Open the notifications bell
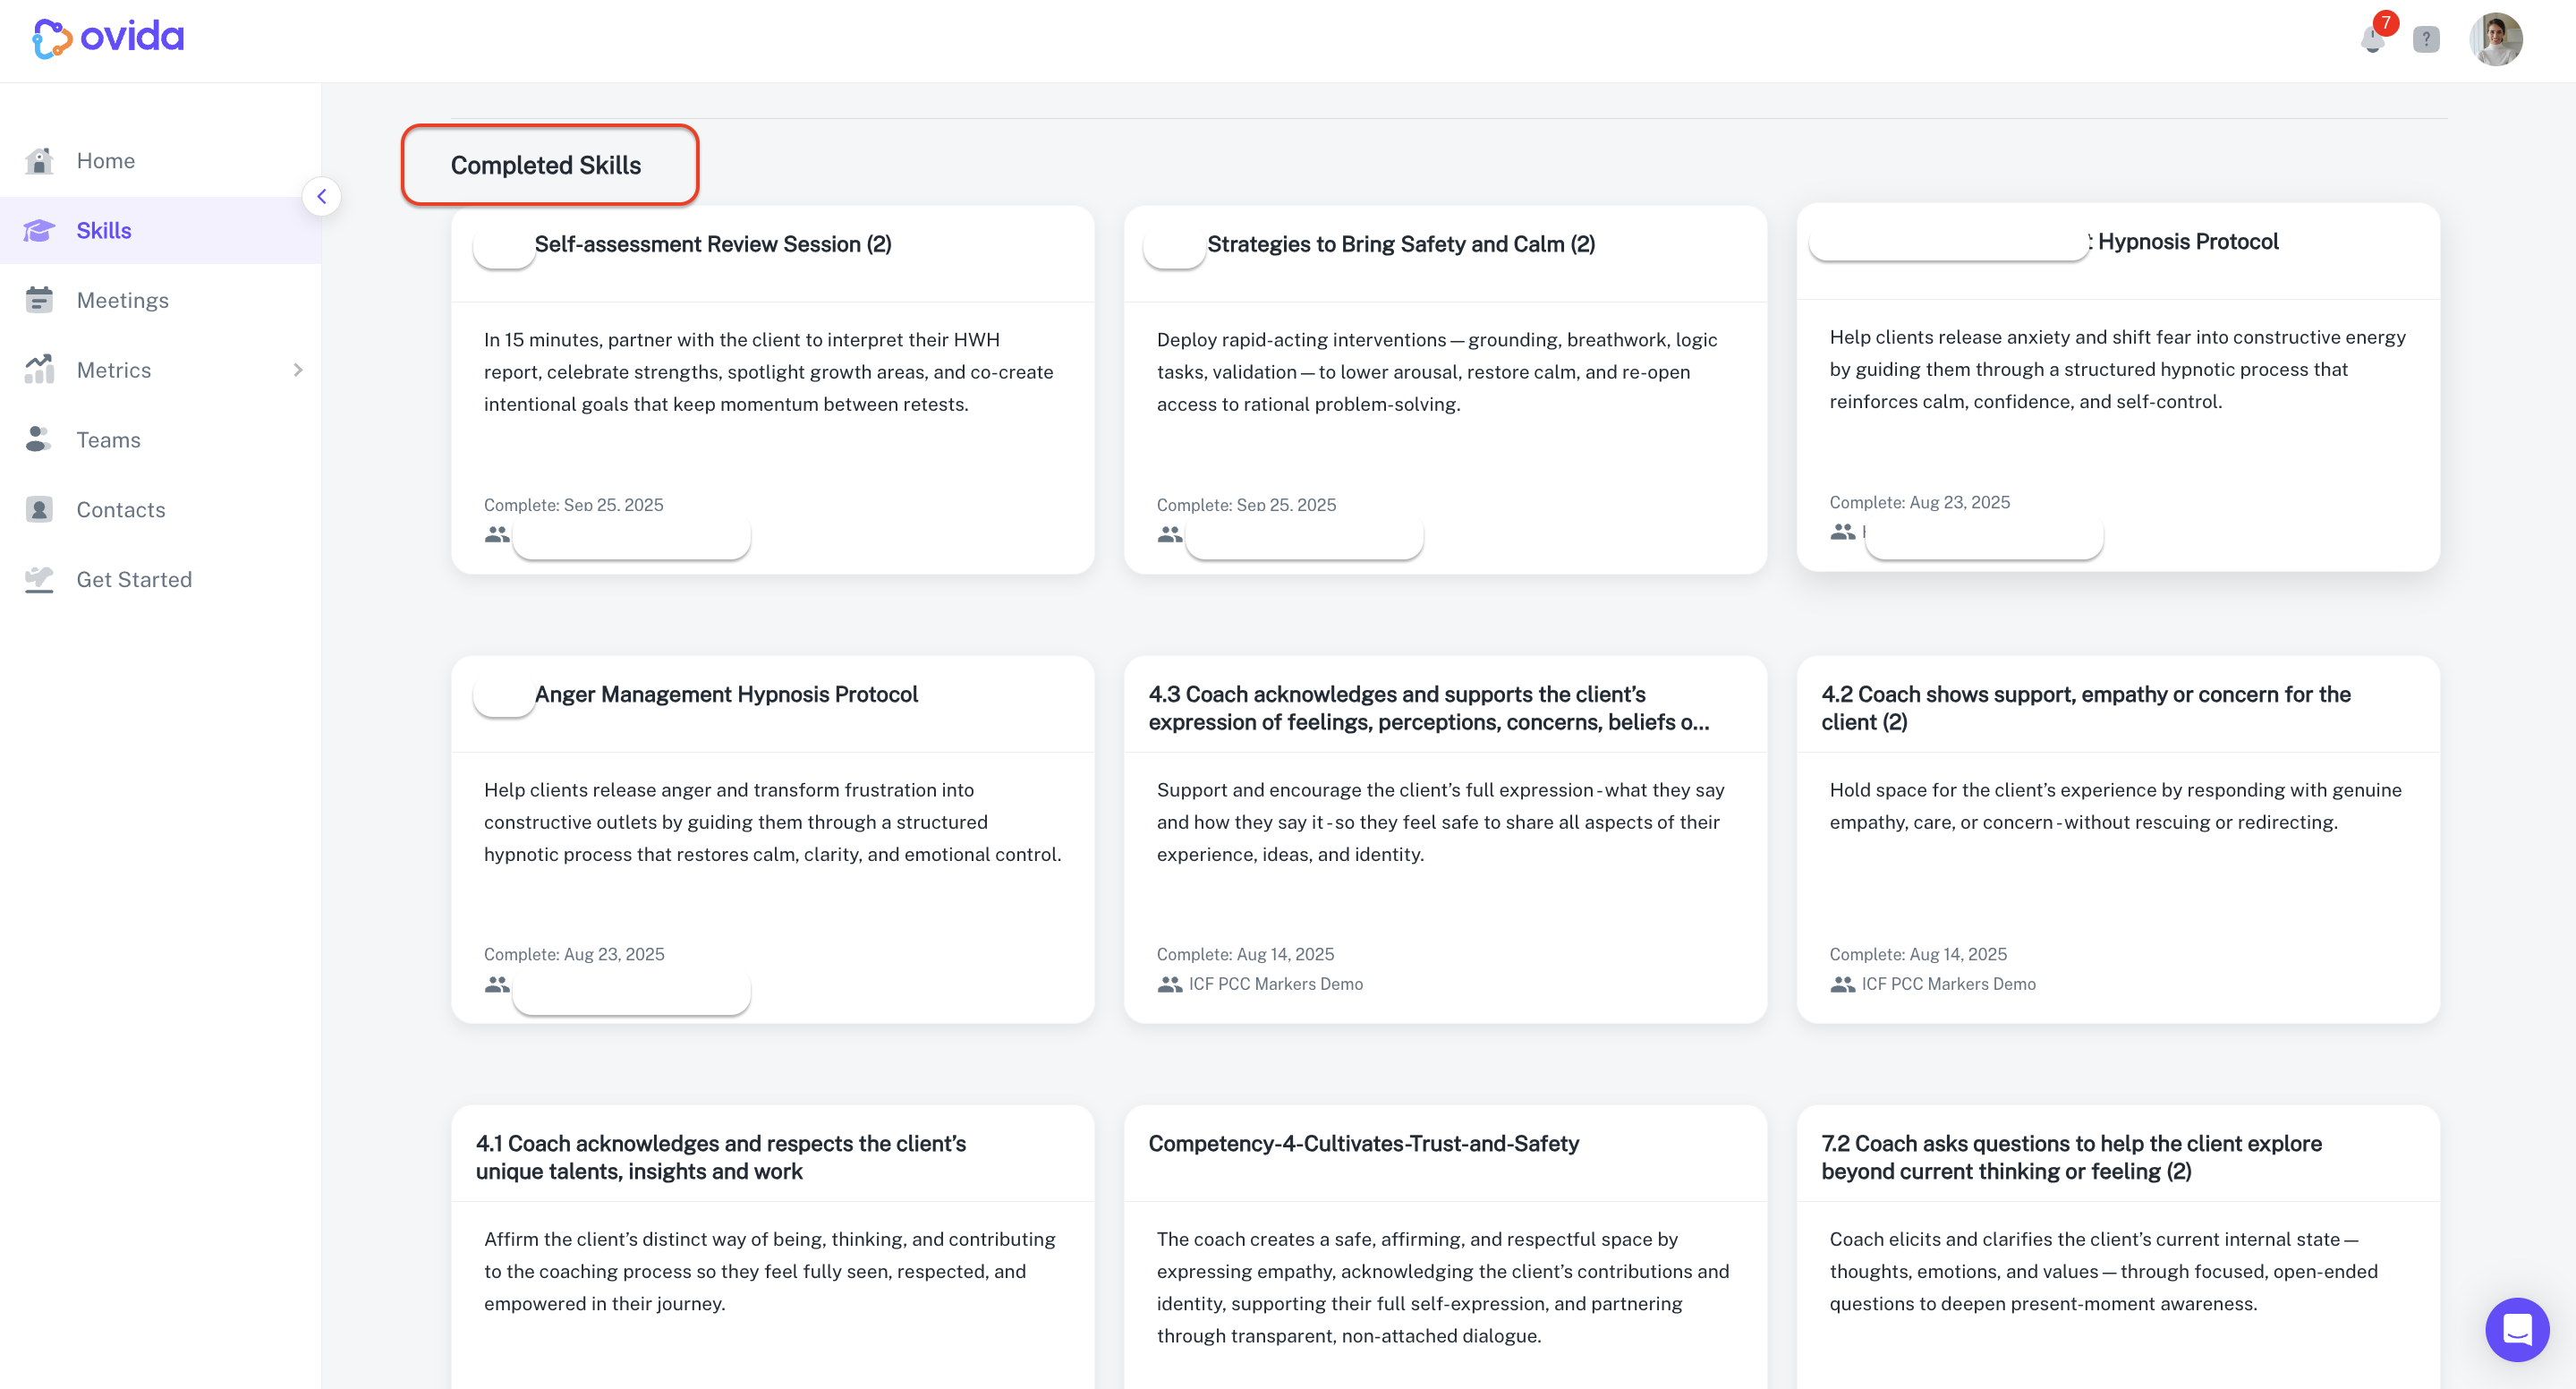Viewport: 2576px width, 1389px height. click(x=2373, y=39)
